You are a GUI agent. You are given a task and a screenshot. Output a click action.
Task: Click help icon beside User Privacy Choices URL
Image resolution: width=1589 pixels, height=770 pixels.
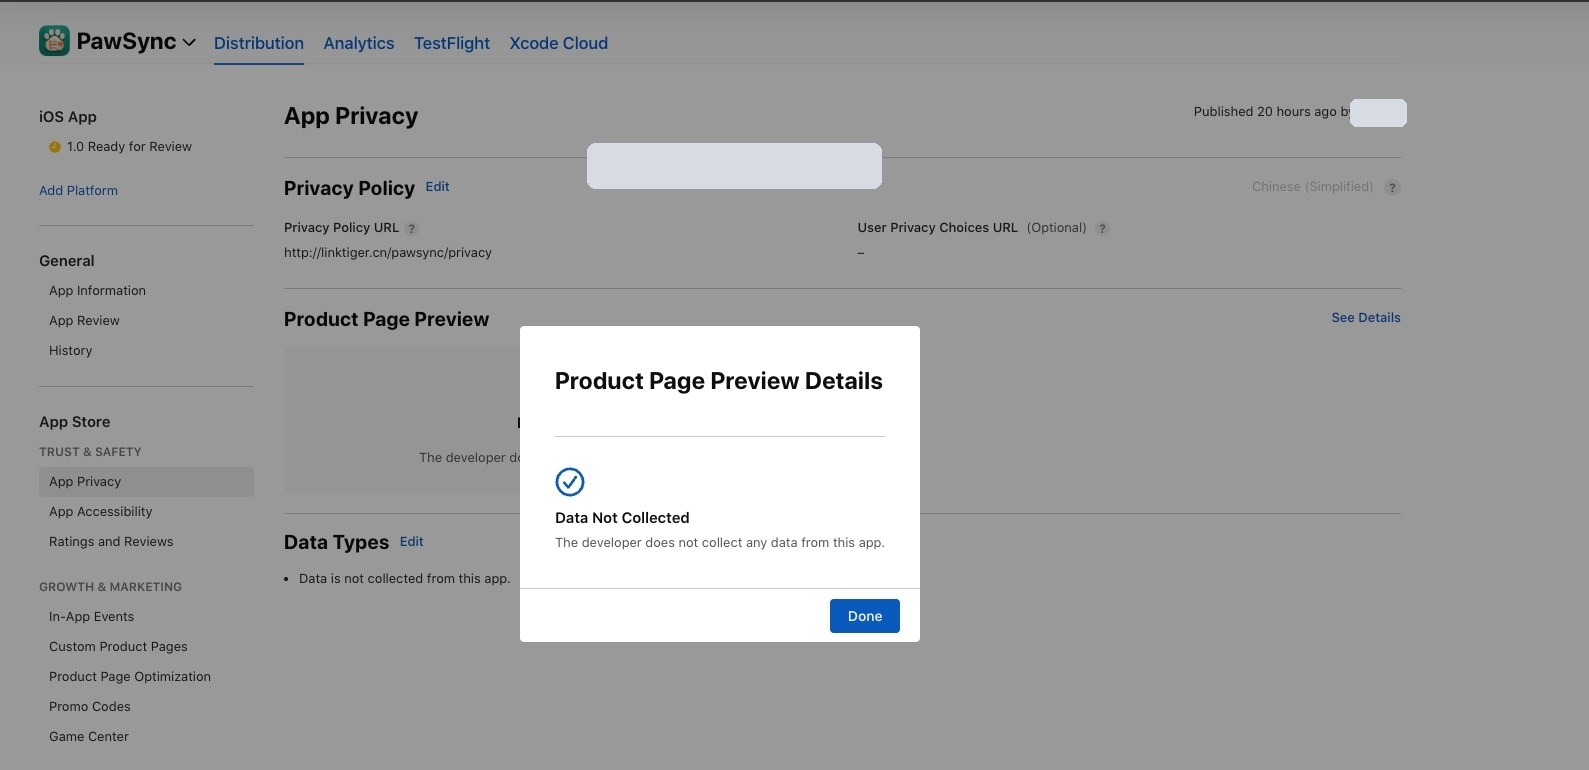tap(1102, 228)
